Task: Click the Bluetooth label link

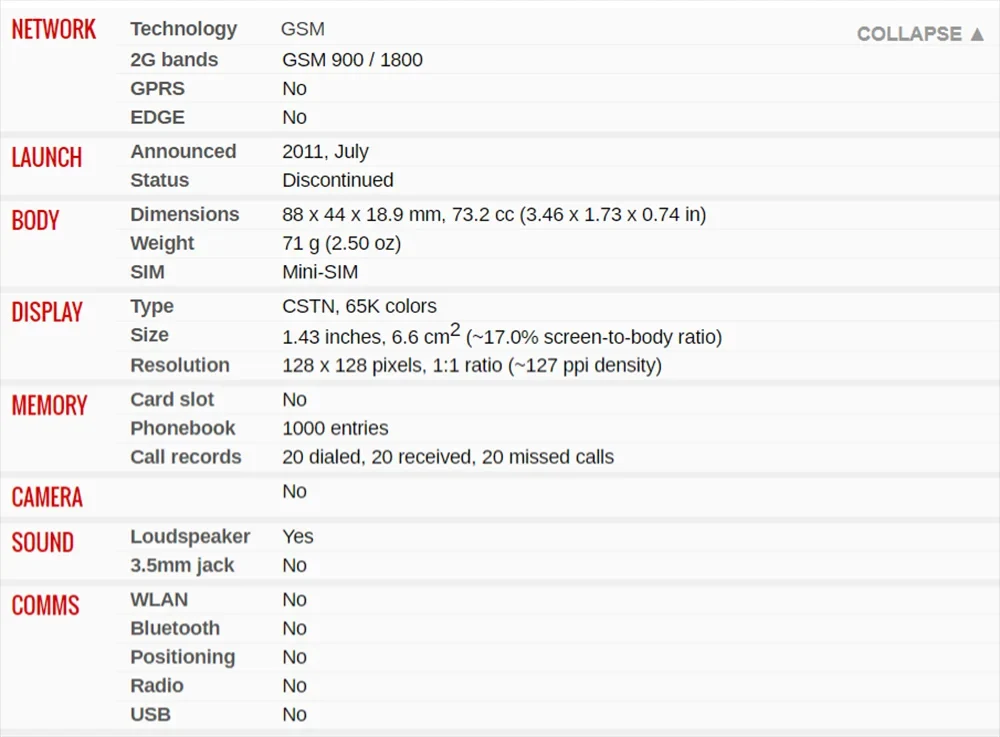Action: [175, 629]
